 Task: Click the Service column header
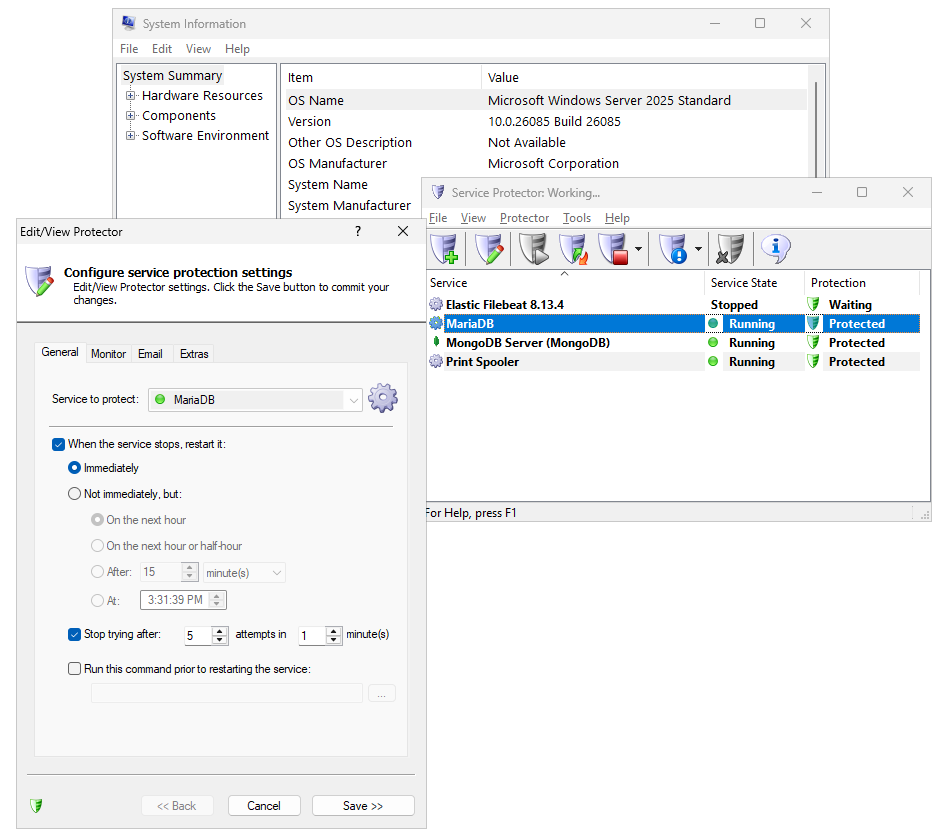(x=566, y=283)
